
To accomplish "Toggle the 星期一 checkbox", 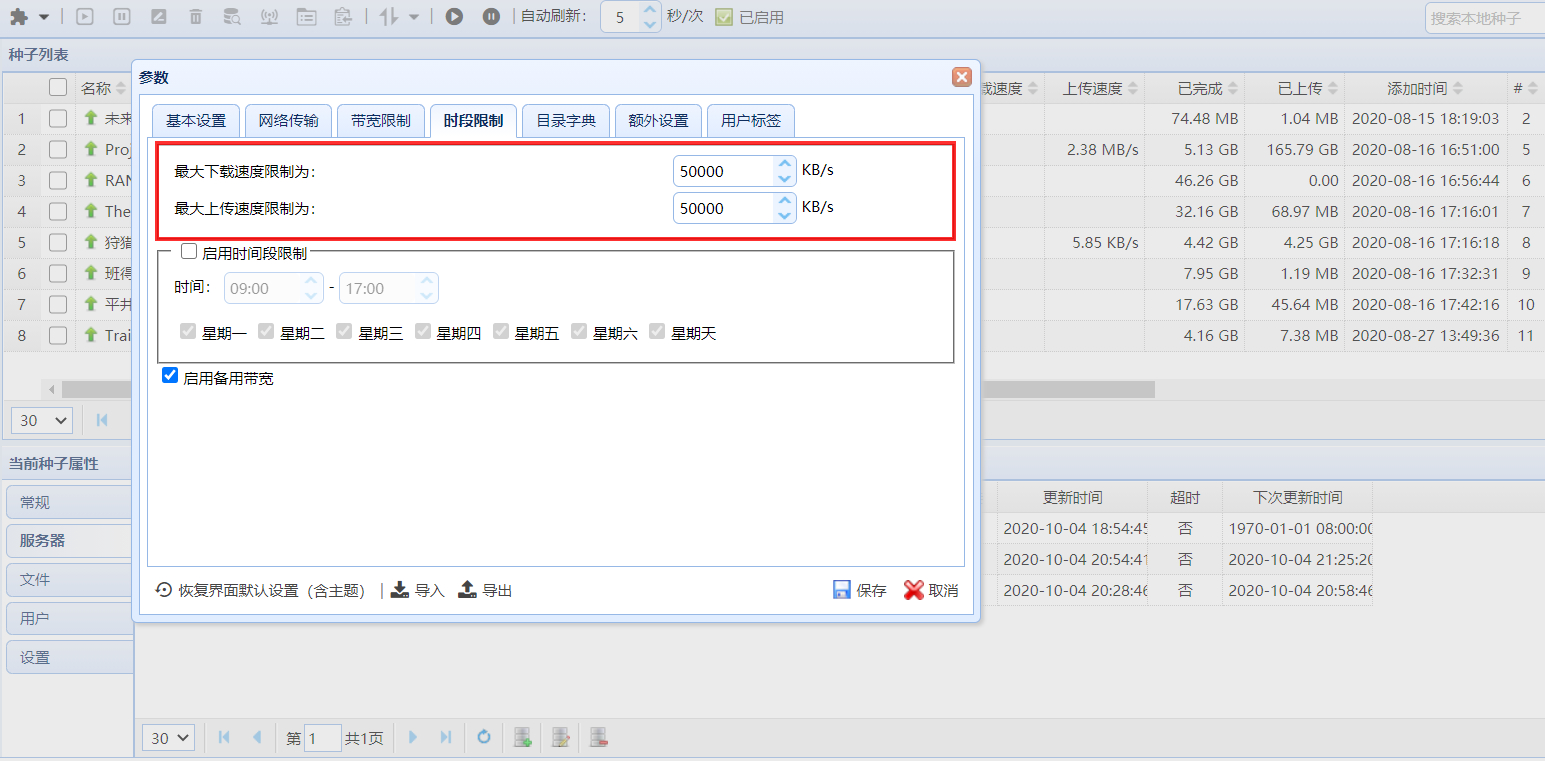I will (188, 331).
